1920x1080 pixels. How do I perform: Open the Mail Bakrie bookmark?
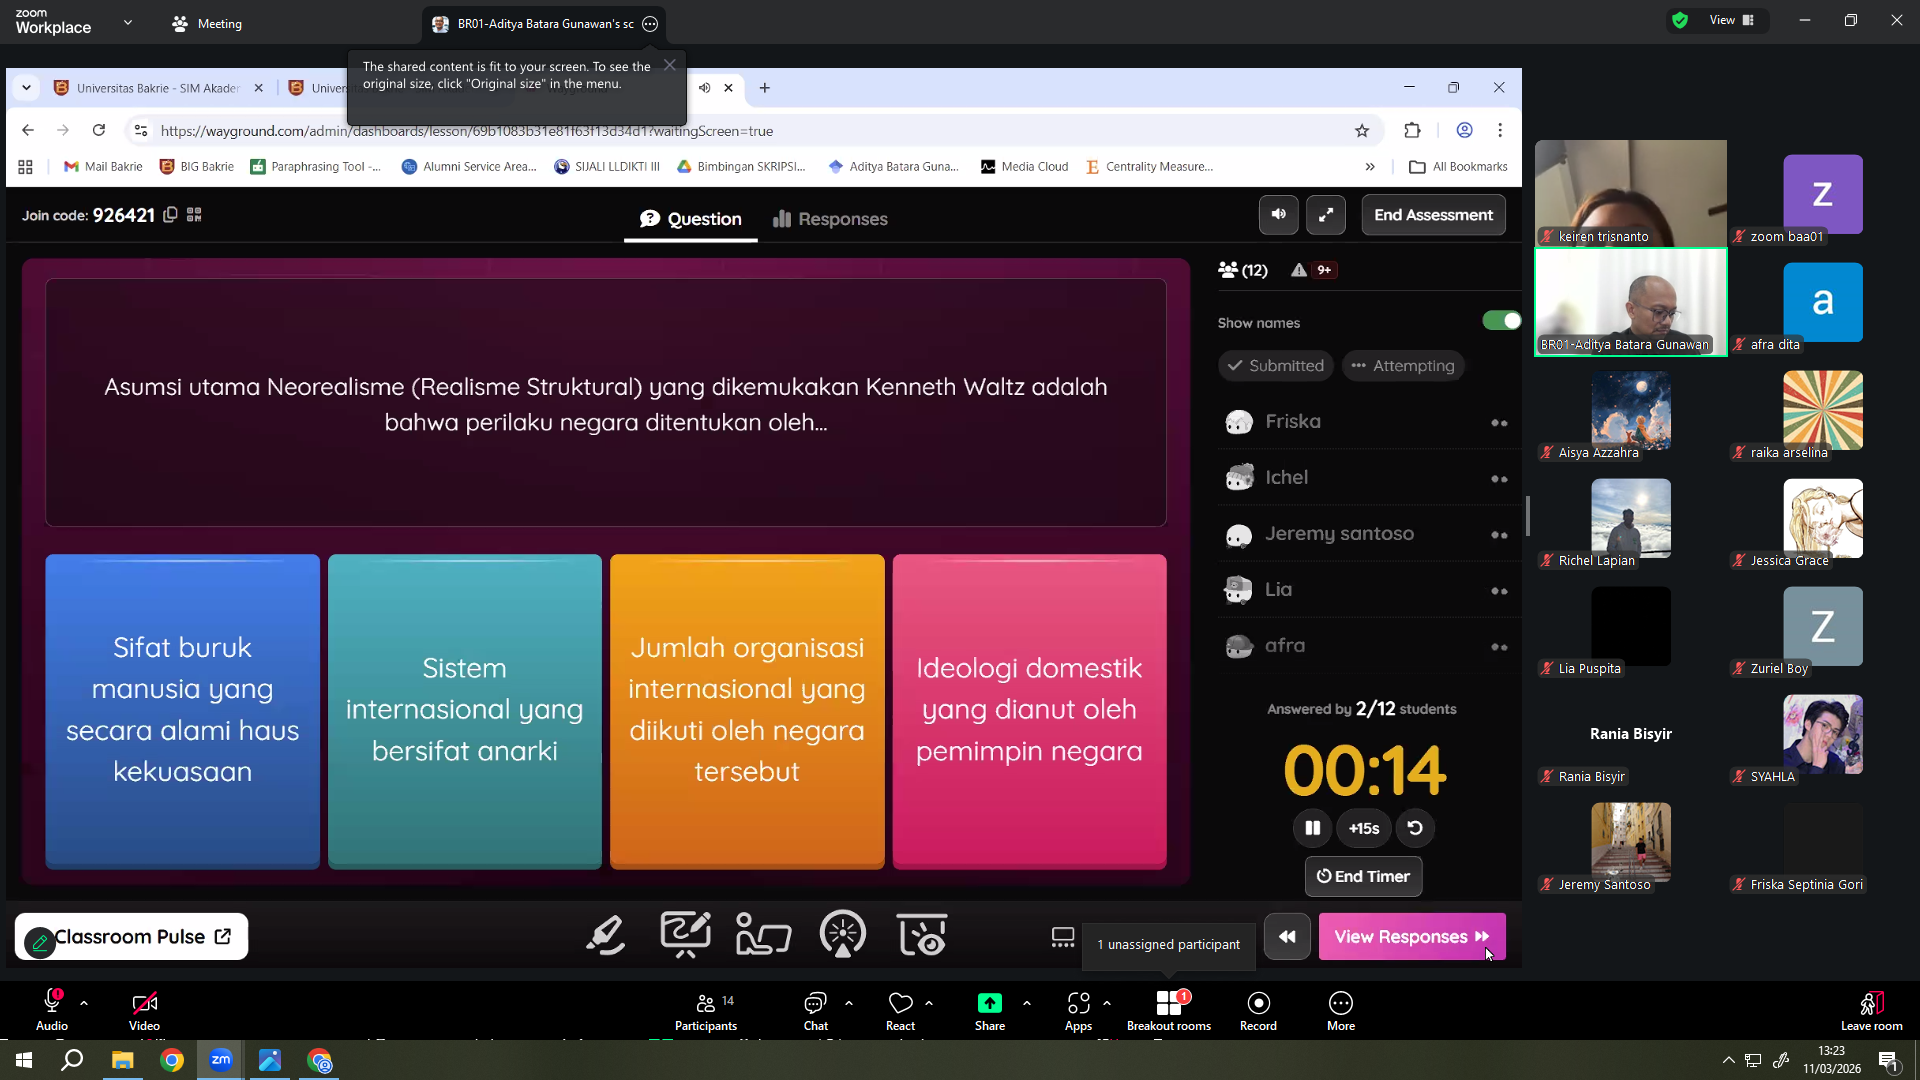point(103,167)
